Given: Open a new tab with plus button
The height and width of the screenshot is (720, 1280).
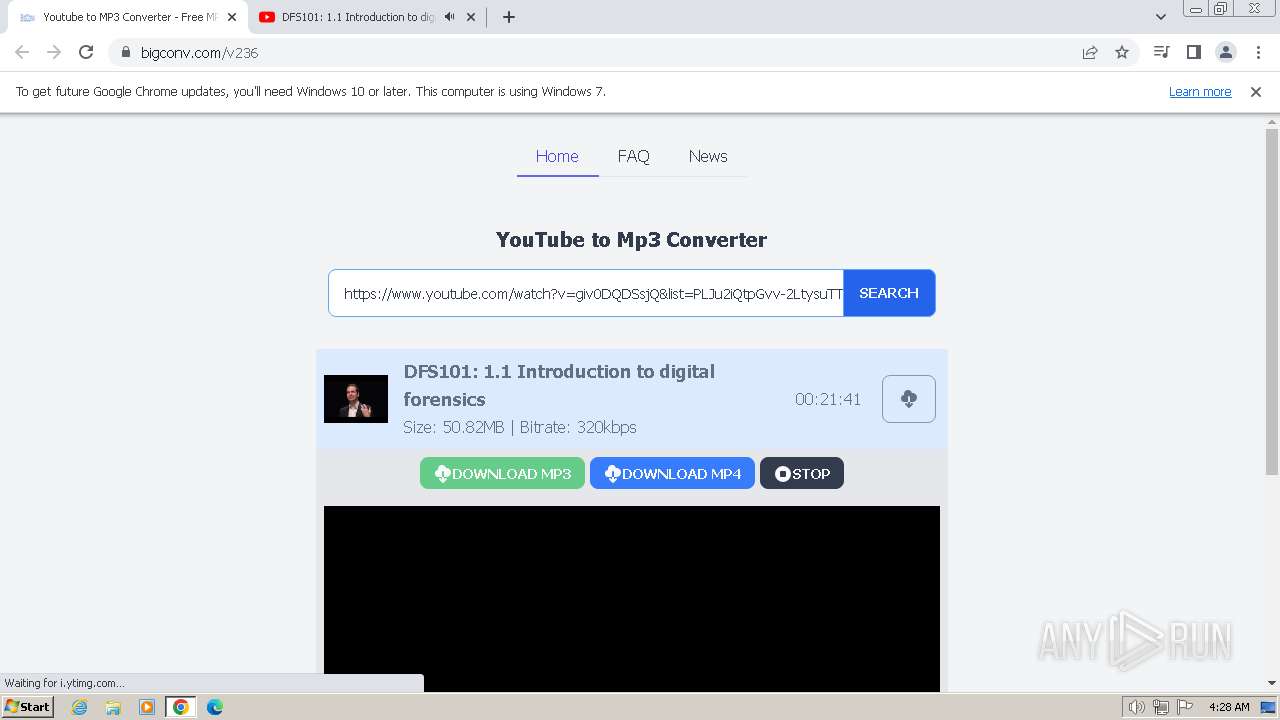Looking at the screenshot, I should [509, 17].
